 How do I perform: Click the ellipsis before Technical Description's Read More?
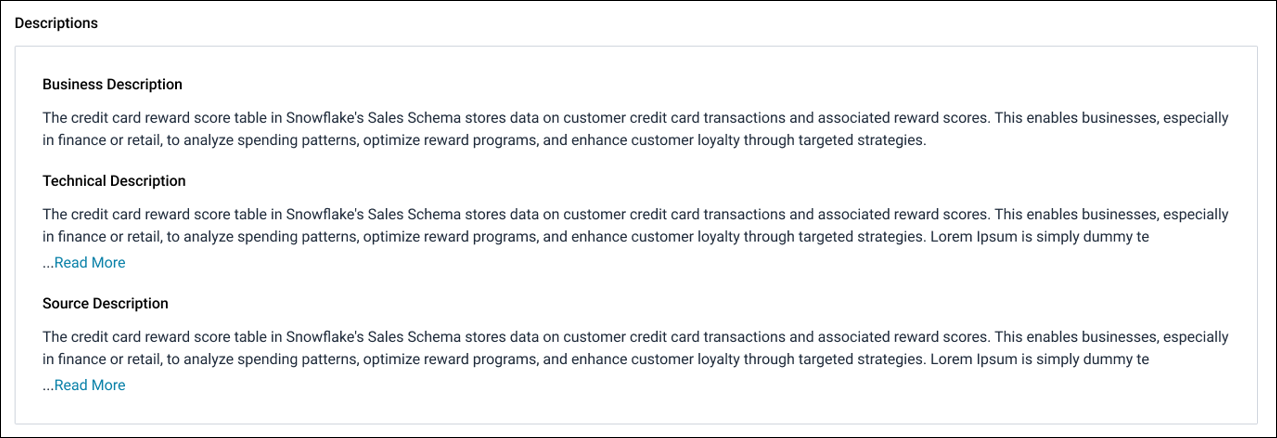(48, 264)
